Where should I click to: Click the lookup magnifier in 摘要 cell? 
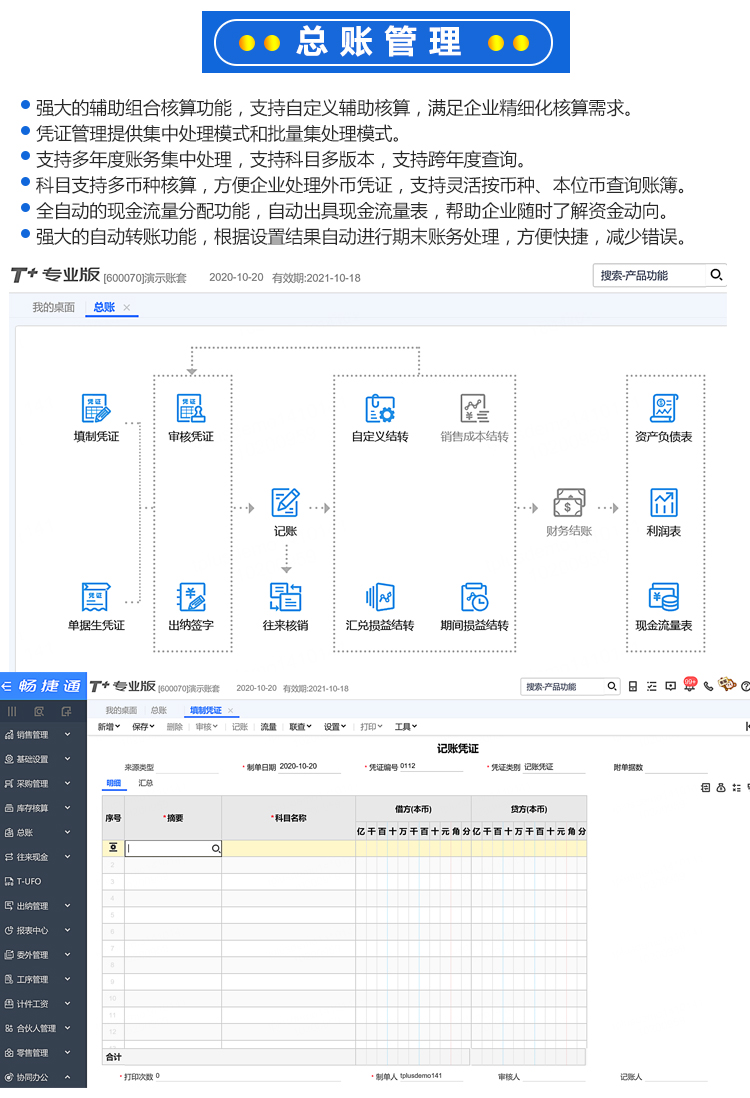click(x=216, y=849)
